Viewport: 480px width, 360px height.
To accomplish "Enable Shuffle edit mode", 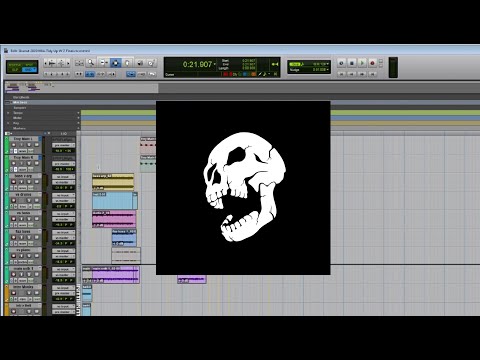I will [15, 64].
